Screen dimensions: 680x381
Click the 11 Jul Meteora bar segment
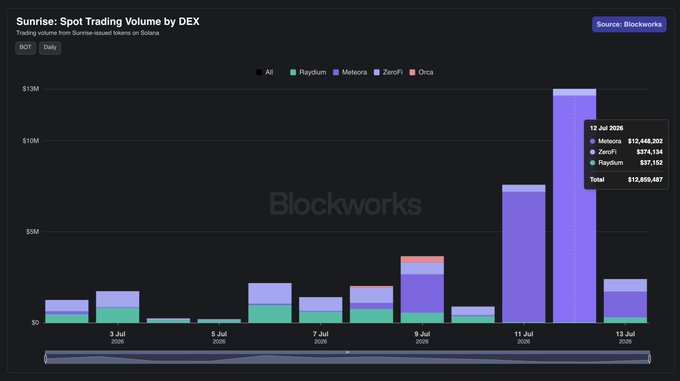pos(523,257)
